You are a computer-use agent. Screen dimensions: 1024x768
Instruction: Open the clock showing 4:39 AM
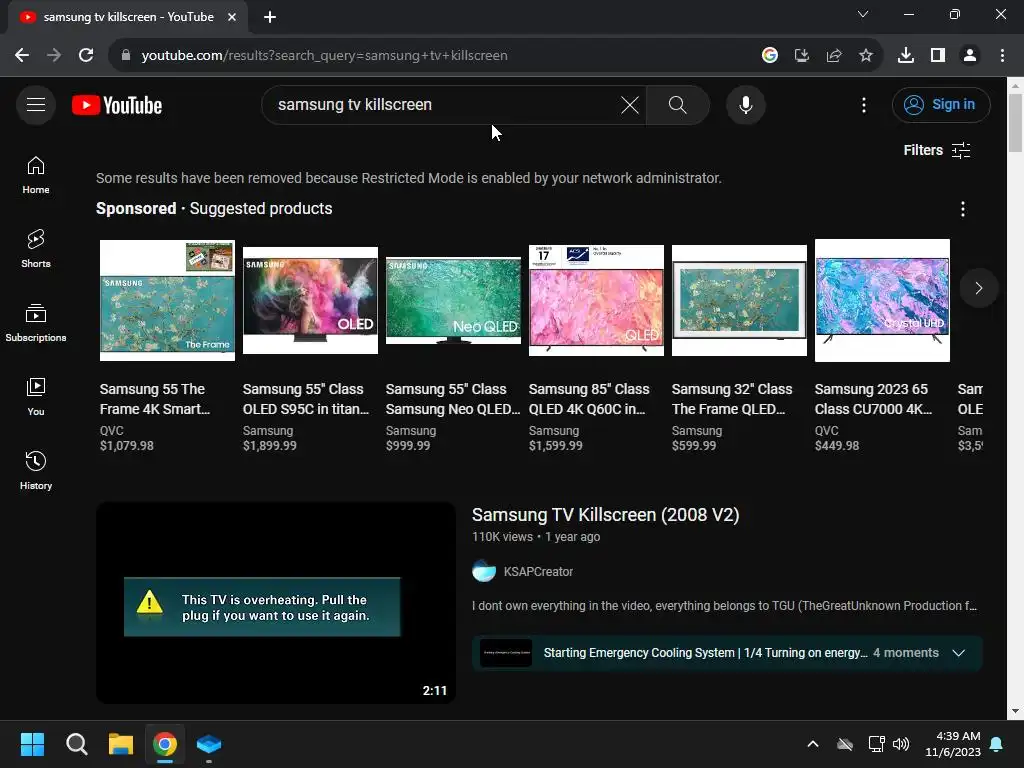[953, 744]
